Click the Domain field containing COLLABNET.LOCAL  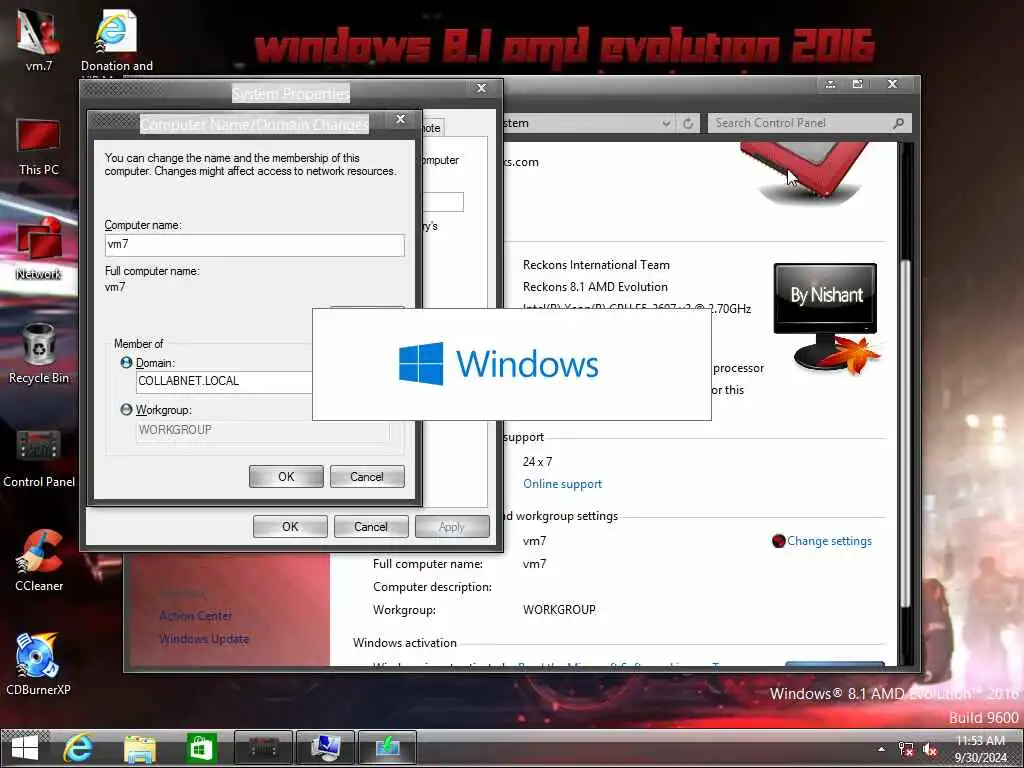tap(224, 381)
